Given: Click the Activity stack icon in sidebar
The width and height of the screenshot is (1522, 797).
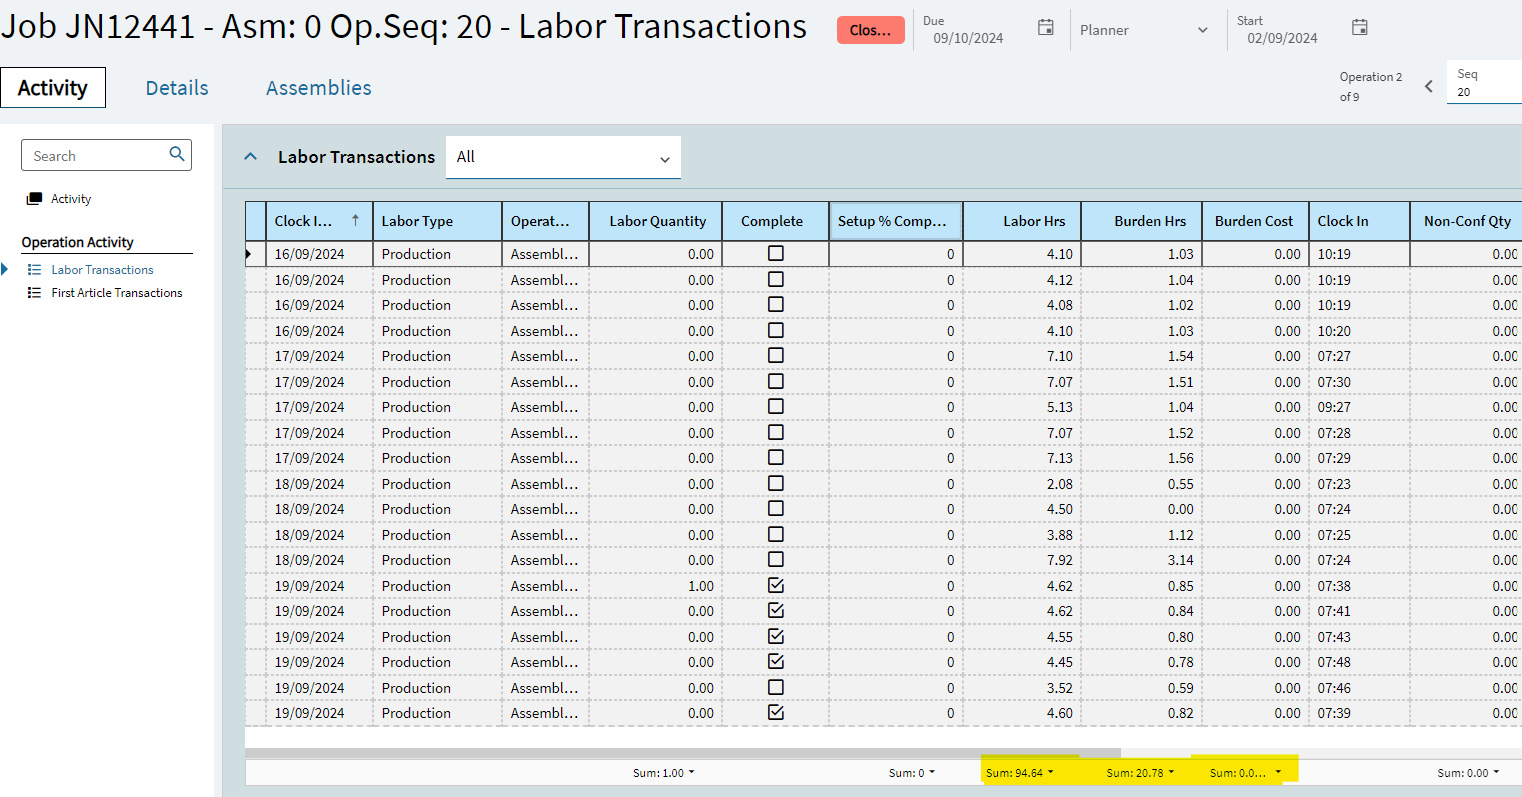Looking at the screenshot, I should (34, 199).
